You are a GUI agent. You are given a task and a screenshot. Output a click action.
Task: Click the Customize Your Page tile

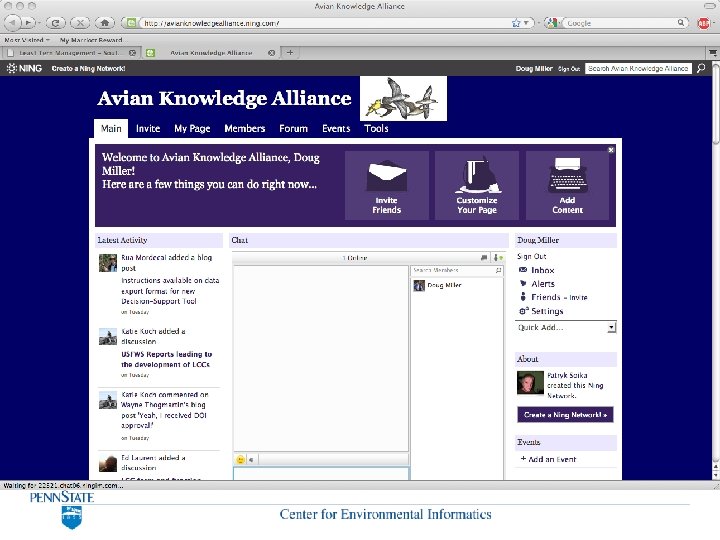(x=477, y=186)
